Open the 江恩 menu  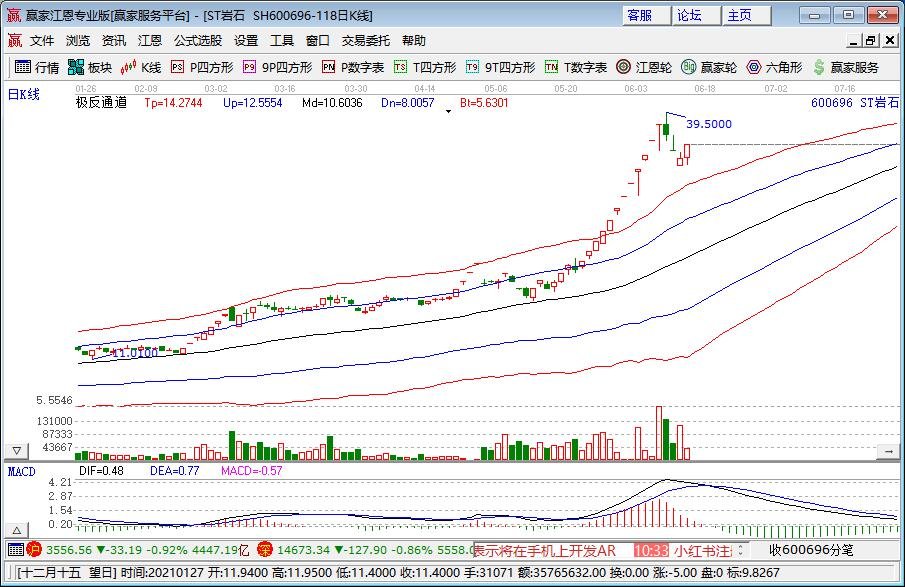pyautogui.click(x=149, y=40)
